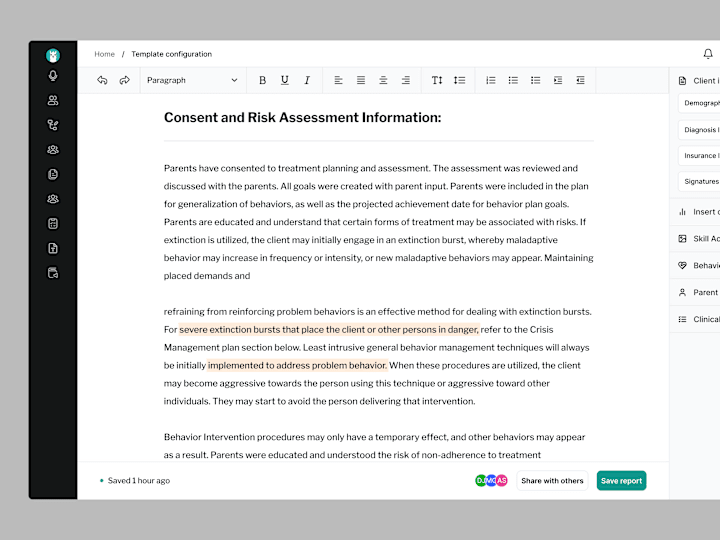The width and height of the screenshot is (720, 540).
Task: Open the Paragraph style dropdown
Action: (192, 80)
